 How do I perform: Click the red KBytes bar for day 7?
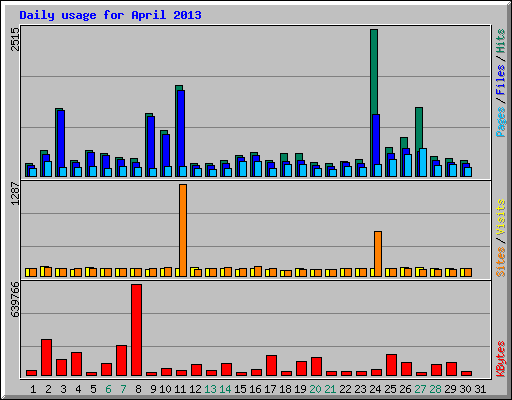121,360
